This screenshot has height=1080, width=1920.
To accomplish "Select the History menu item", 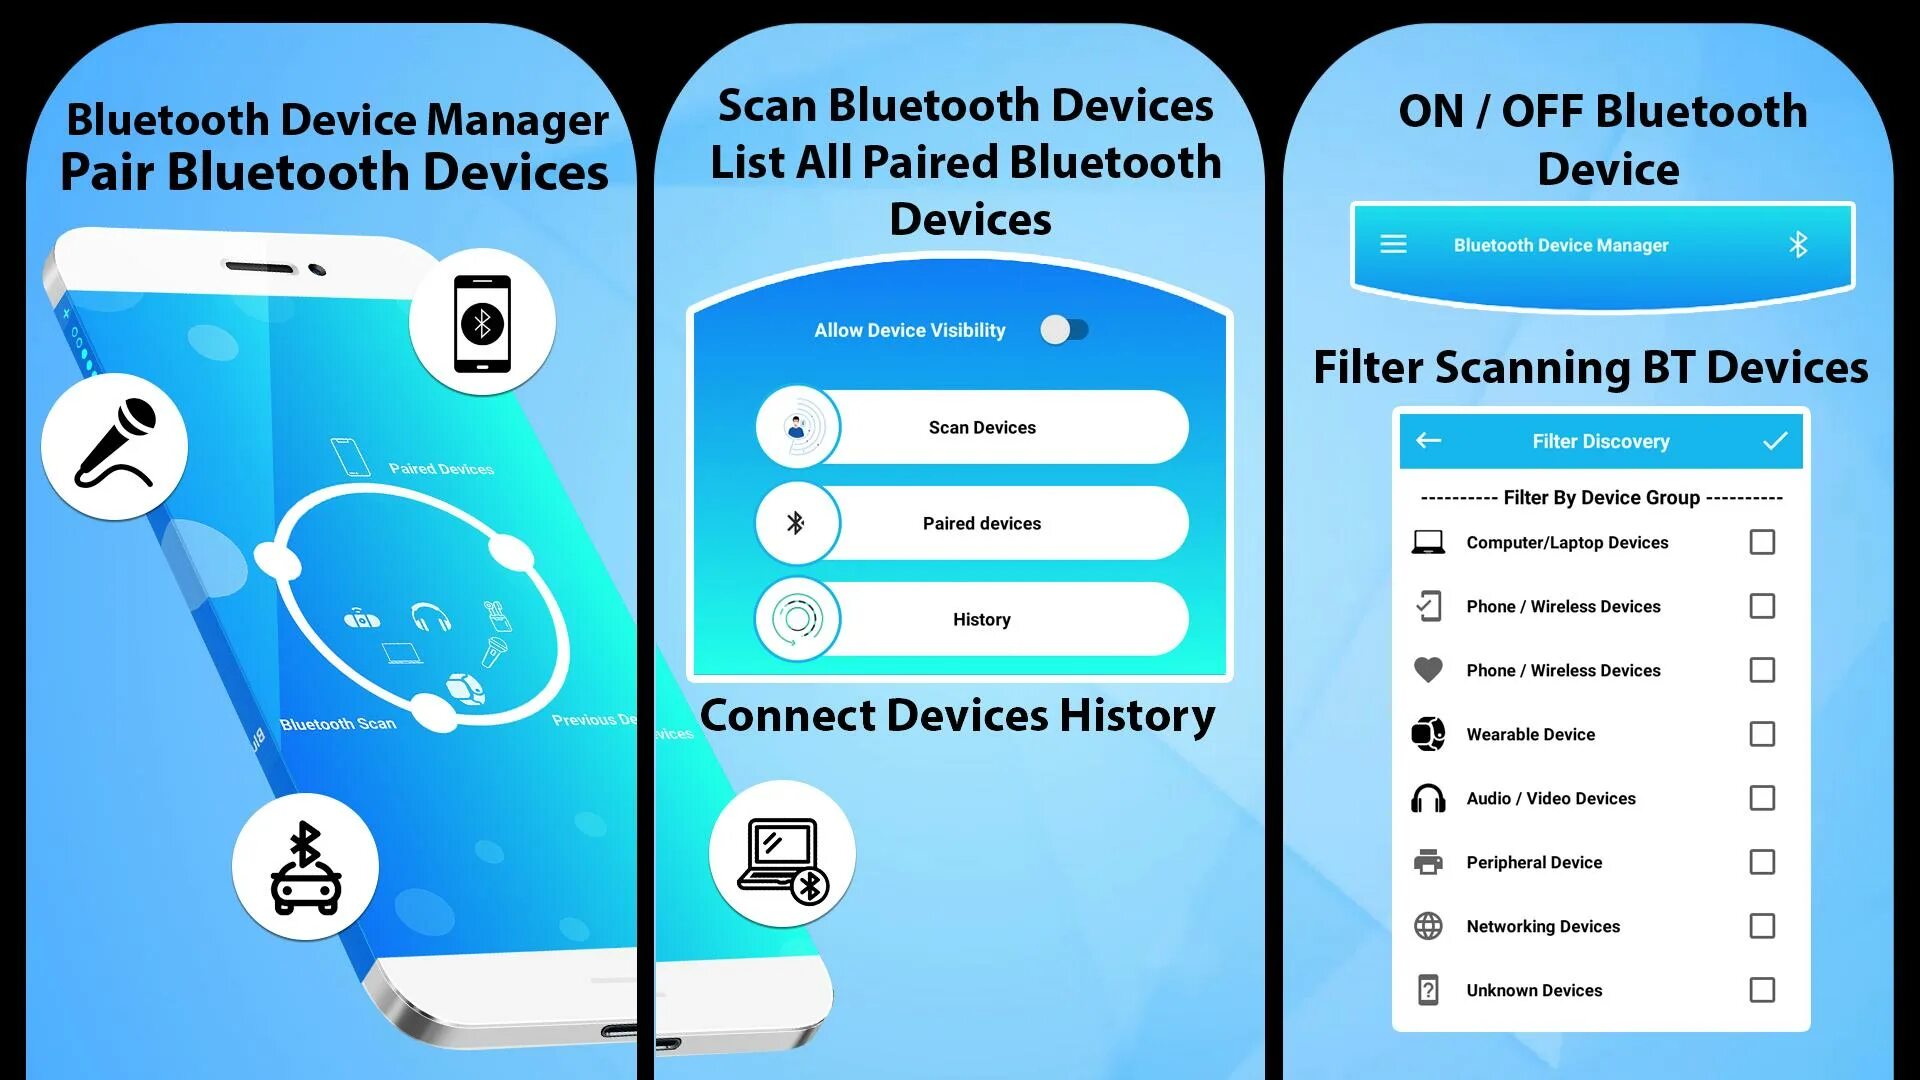I will tap(981, 618).
